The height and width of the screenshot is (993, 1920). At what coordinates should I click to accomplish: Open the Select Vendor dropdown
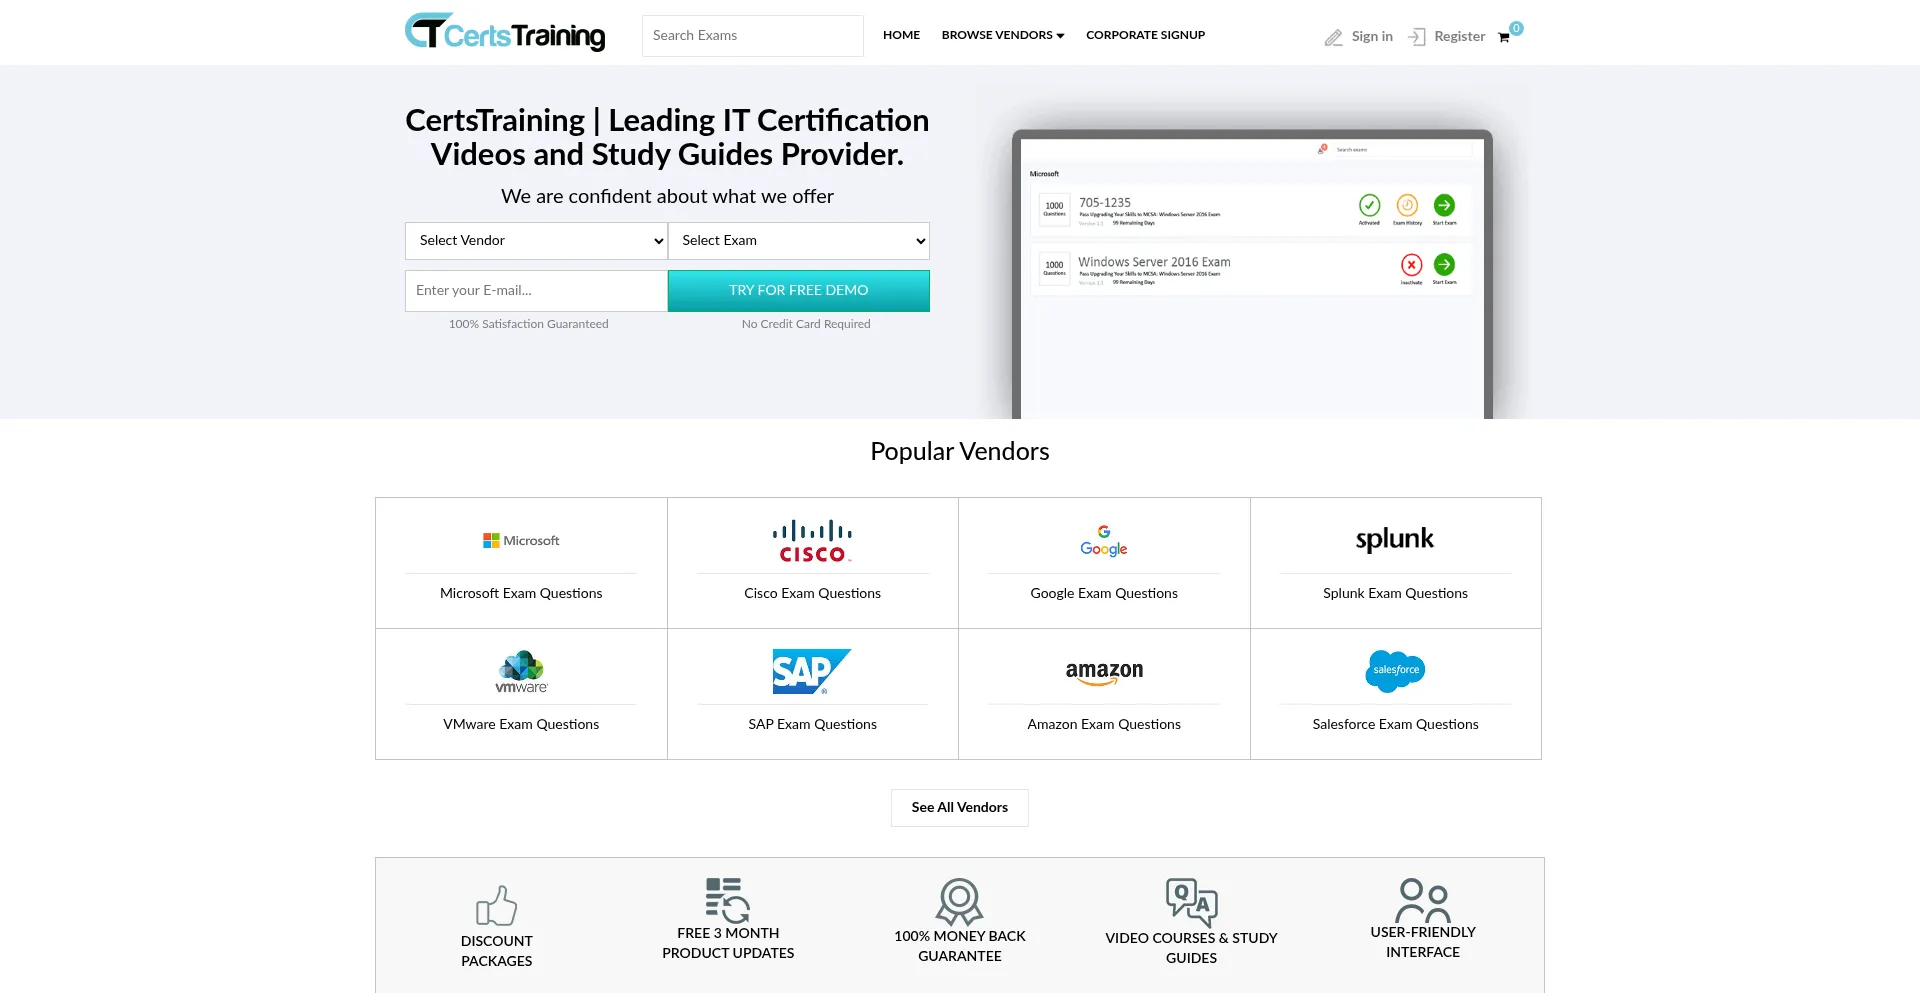pos(536,241)
